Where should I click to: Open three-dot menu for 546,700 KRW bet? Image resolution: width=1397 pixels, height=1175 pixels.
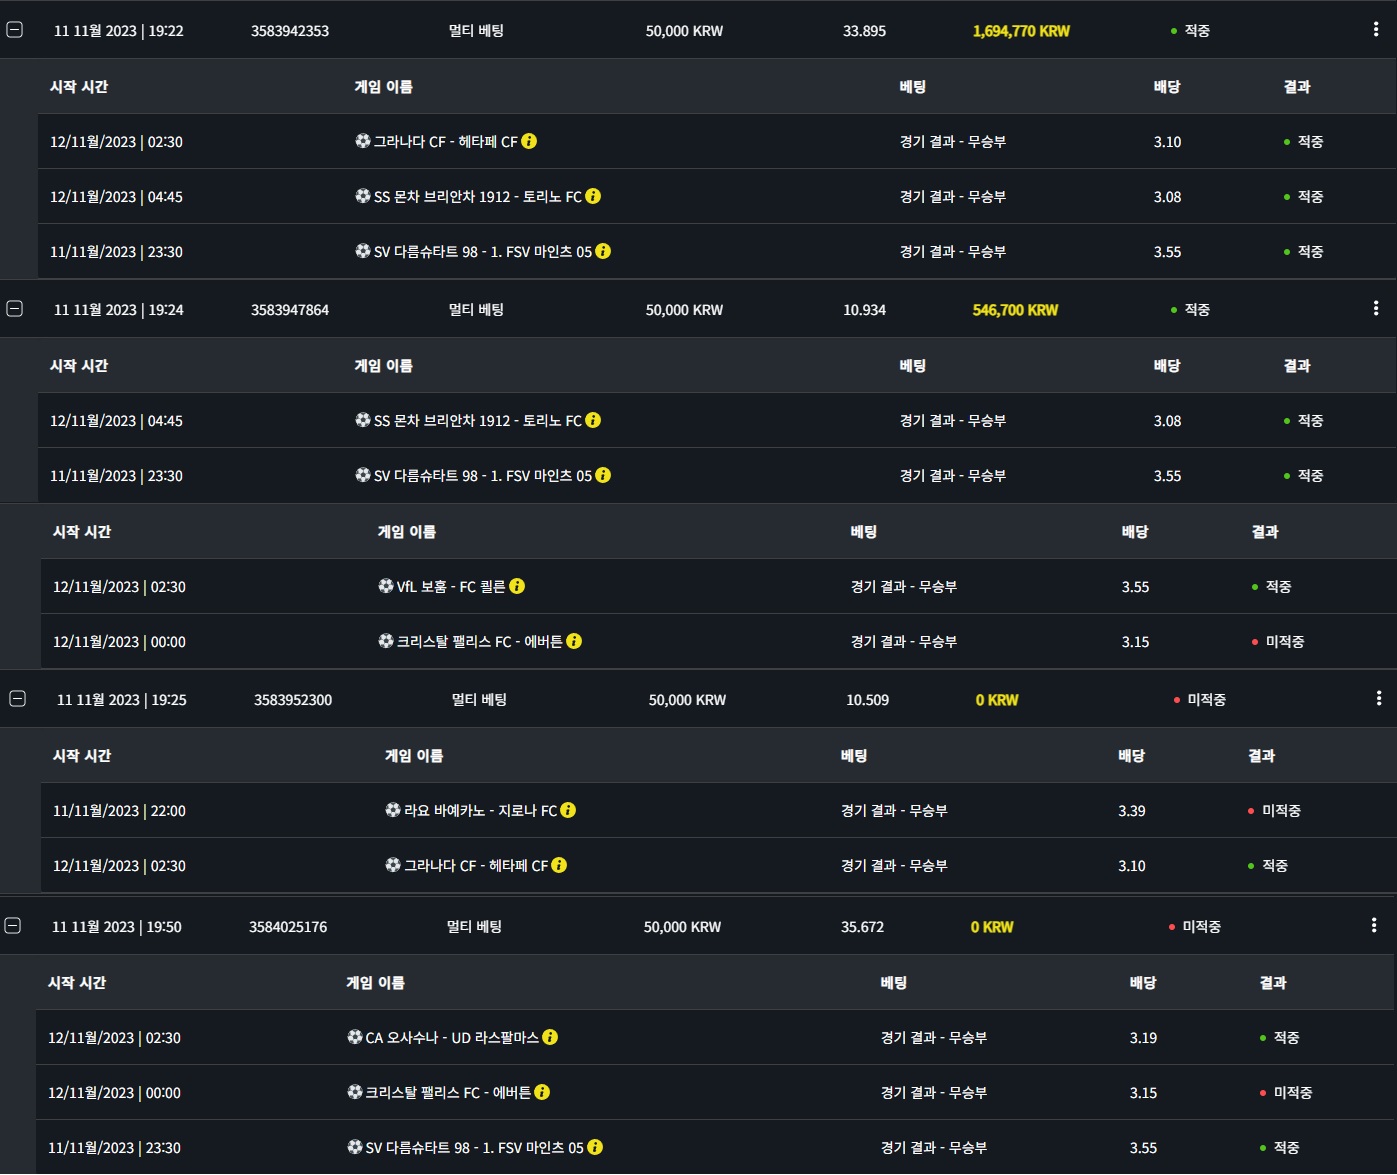click(1376, 309)
